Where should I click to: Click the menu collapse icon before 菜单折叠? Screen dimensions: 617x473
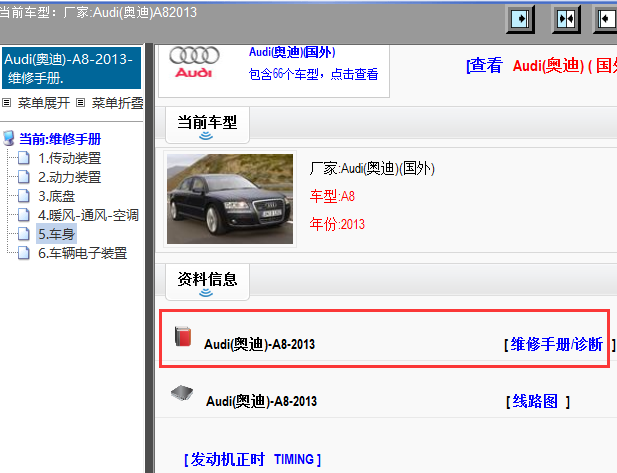[80, 103]
